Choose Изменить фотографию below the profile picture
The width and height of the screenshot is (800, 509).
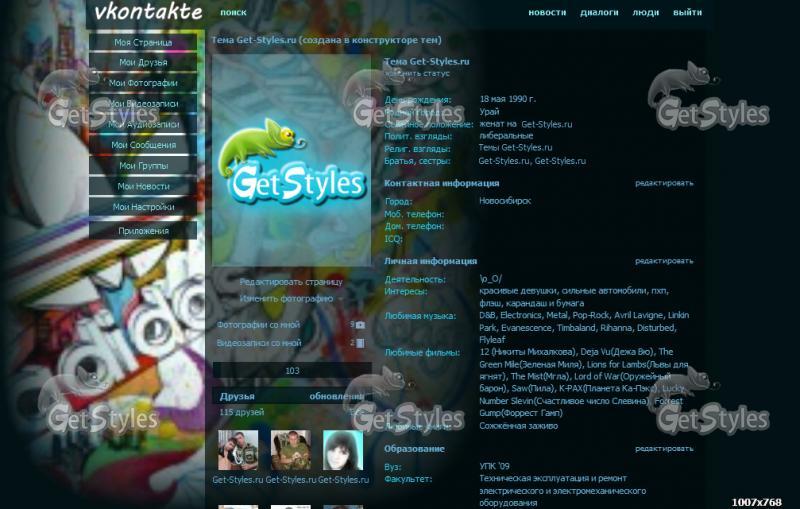286,298
